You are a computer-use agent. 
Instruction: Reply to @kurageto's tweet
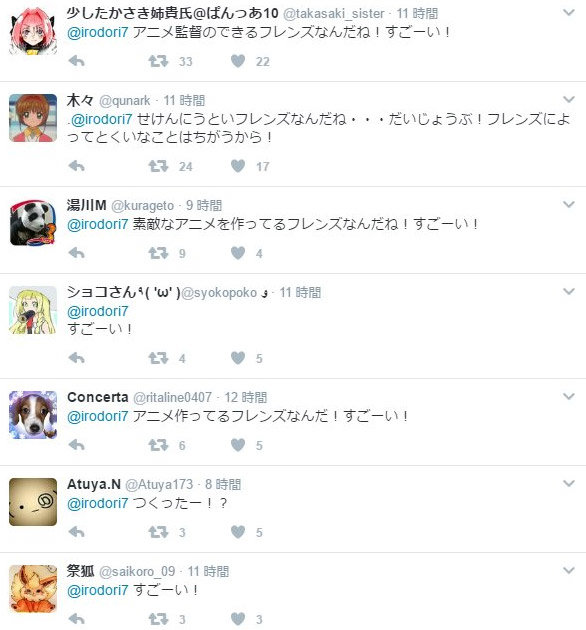click(76, 253)
